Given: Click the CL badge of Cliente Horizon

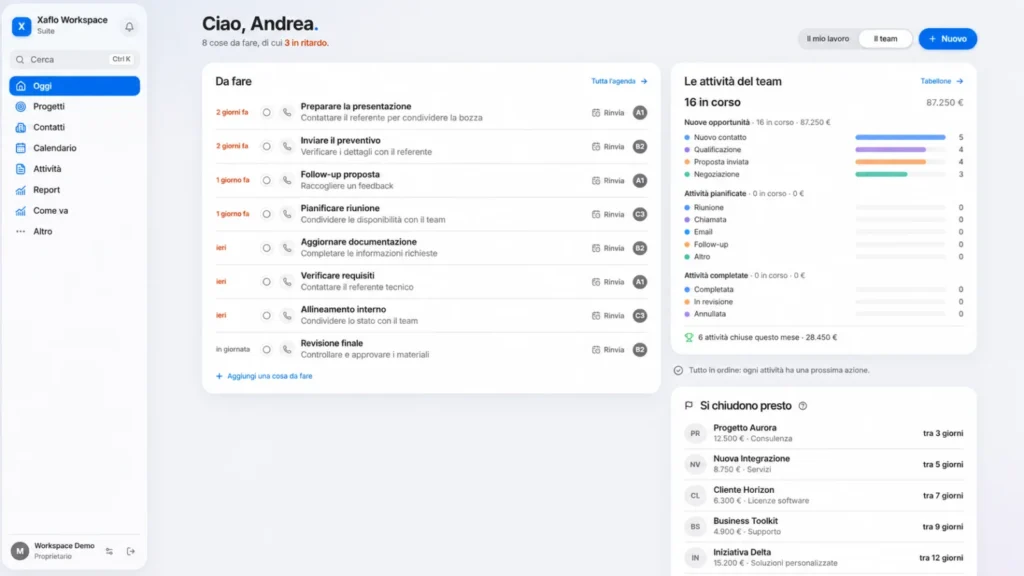Looking at the screenshot, I should (x=695, y=496).
